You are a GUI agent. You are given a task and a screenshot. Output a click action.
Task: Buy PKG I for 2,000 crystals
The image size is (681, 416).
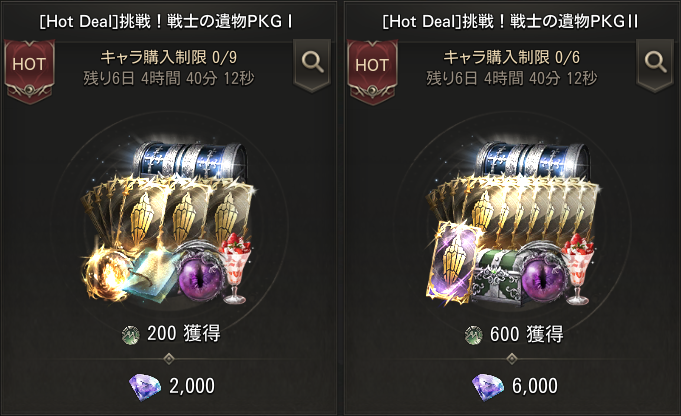pyautogui.click(x=172, y=386)
